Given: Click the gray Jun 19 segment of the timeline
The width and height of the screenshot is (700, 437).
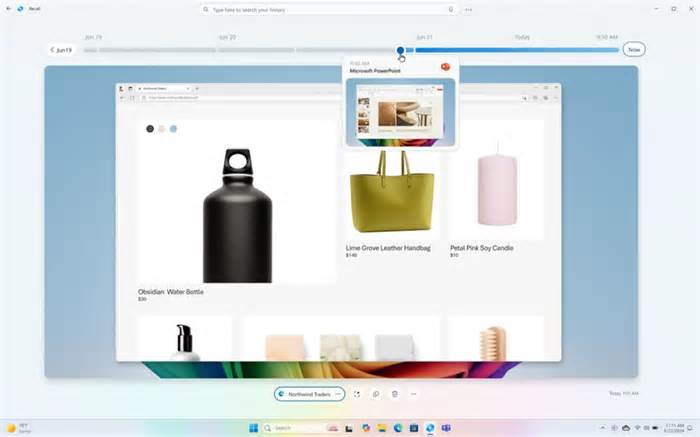Looking at the screenshot, I should point(157,50).
